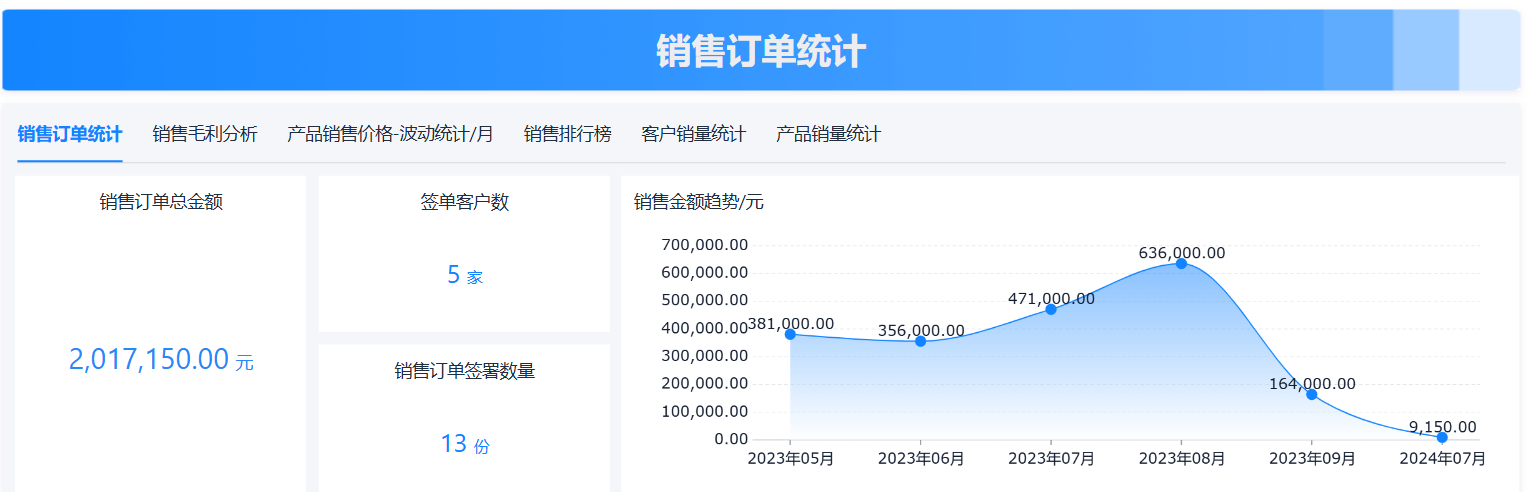Click the 9,150.00 data label
This screenshot has width=1531, height=492.
(1442, 427)
